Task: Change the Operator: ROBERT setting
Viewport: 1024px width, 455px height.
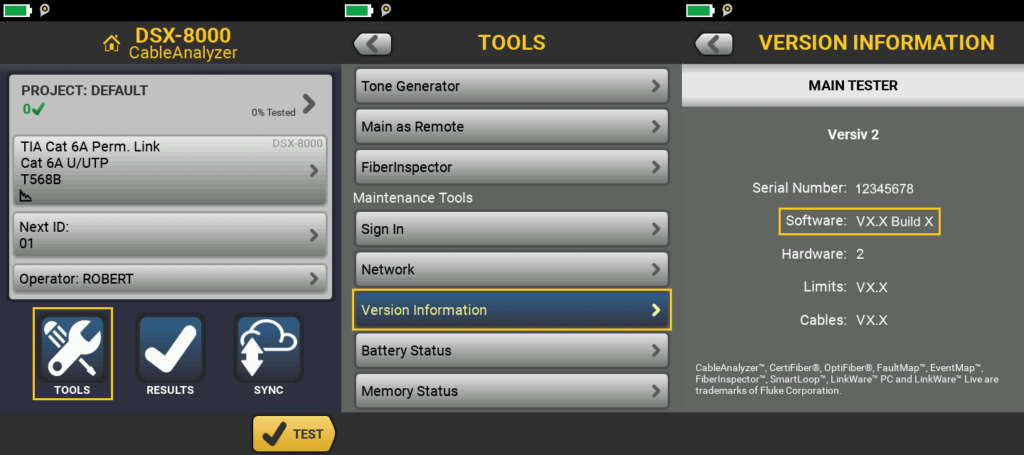Action: 169,278
